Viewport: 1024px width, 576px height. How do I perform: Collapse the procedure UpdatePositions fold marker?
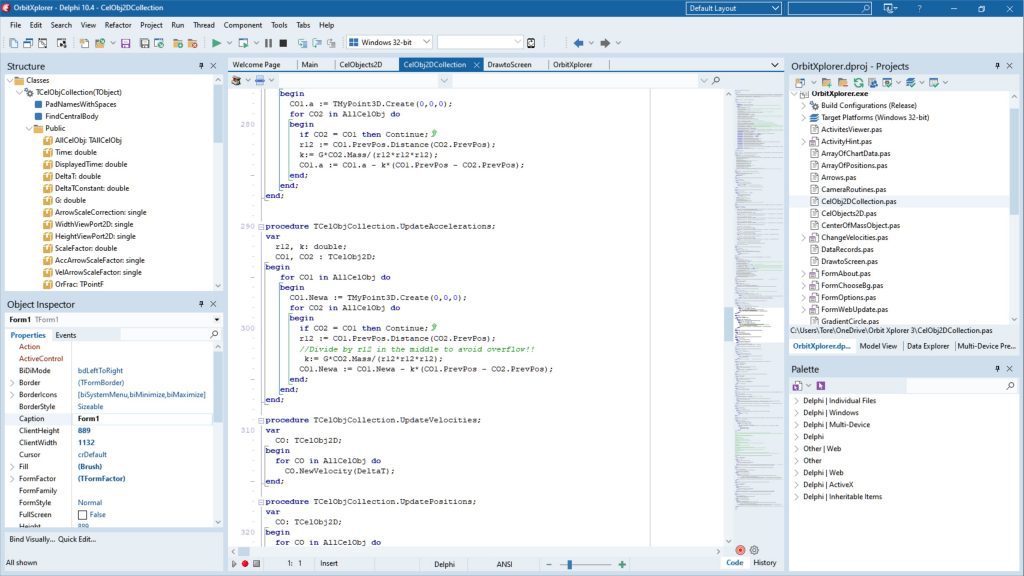[x=261, y=502]
